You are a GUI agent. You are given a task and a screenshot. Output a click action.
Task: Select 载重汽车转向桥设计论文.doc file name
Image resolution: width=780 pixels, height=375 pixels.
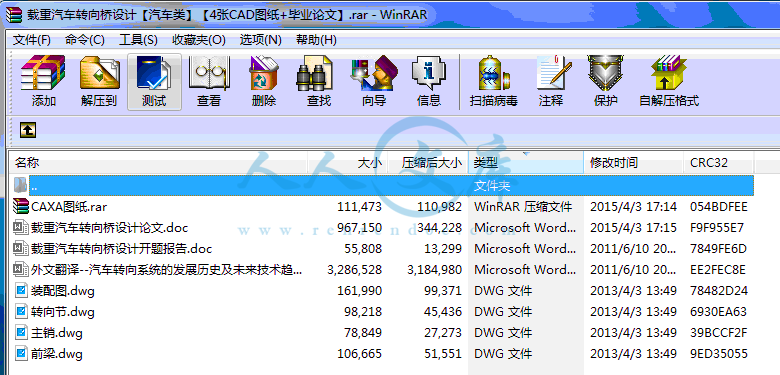pos(109,228)
